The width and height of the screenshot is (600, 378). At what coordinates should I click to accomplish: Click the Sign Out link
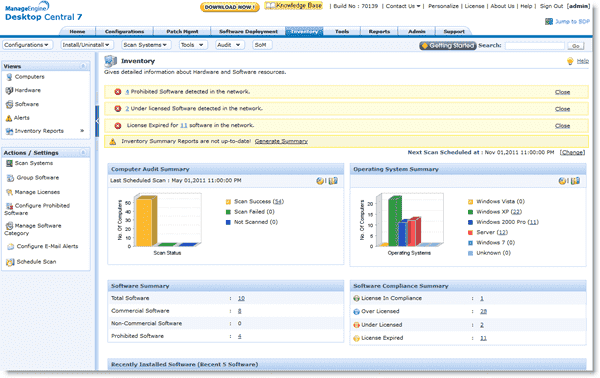[x=551, y=6]
